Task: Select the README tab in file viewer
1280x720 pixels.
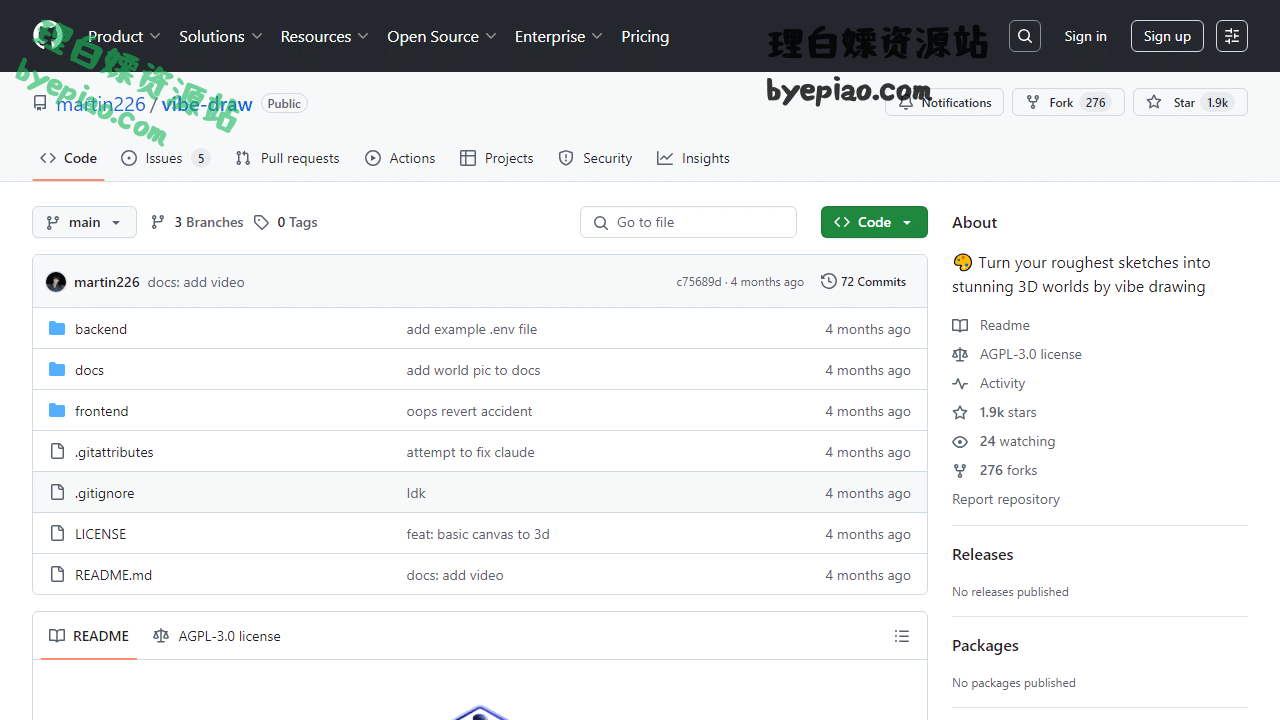Action: click(x=89, y=636)
